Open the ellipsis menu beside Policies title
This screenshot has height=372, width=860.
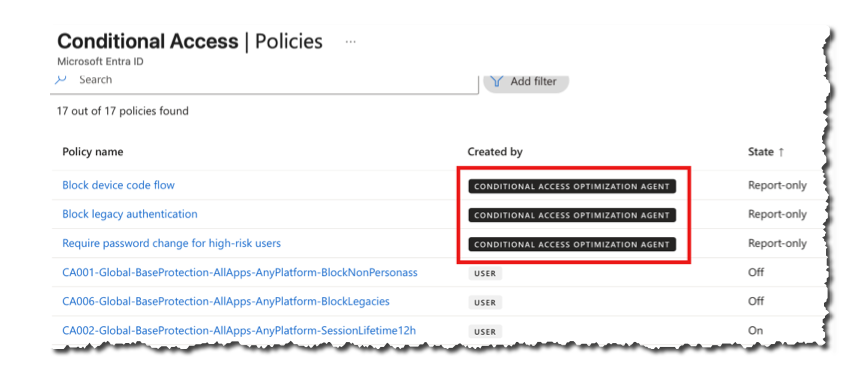(350, 42)
